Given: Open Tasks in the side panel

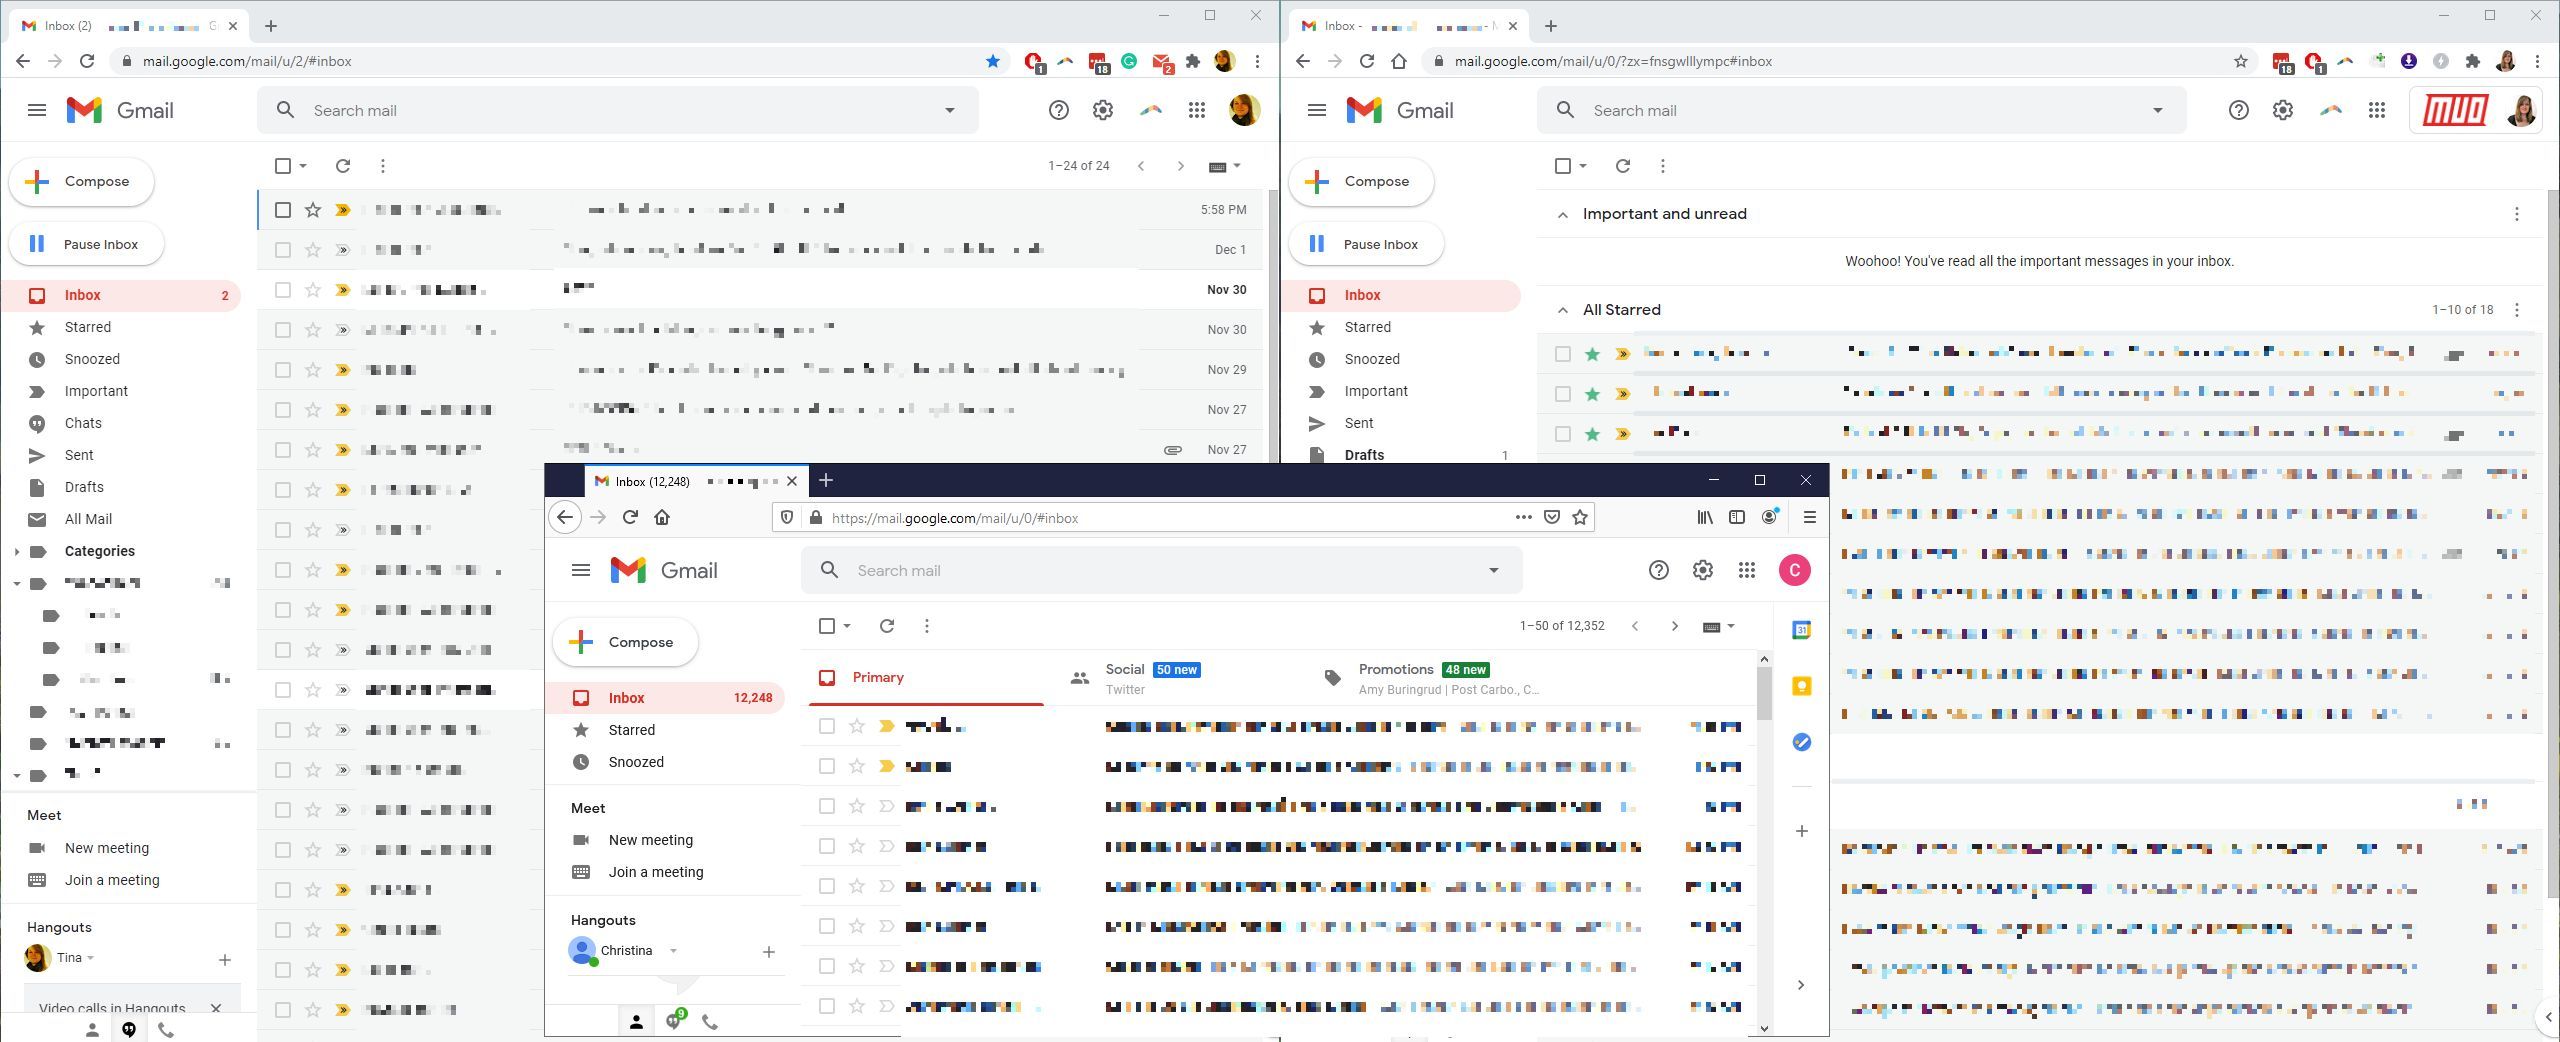Looking at the screenshot, I should 1800,742.
